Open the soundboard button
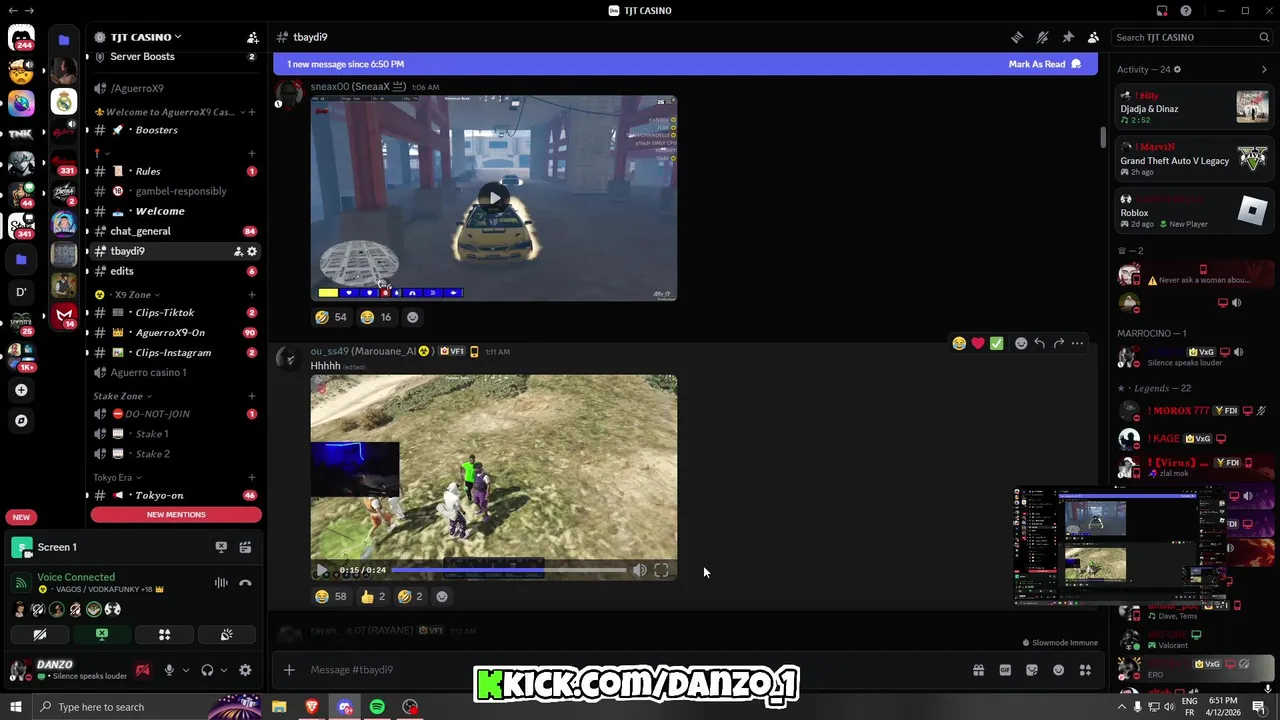 [226, 635]
